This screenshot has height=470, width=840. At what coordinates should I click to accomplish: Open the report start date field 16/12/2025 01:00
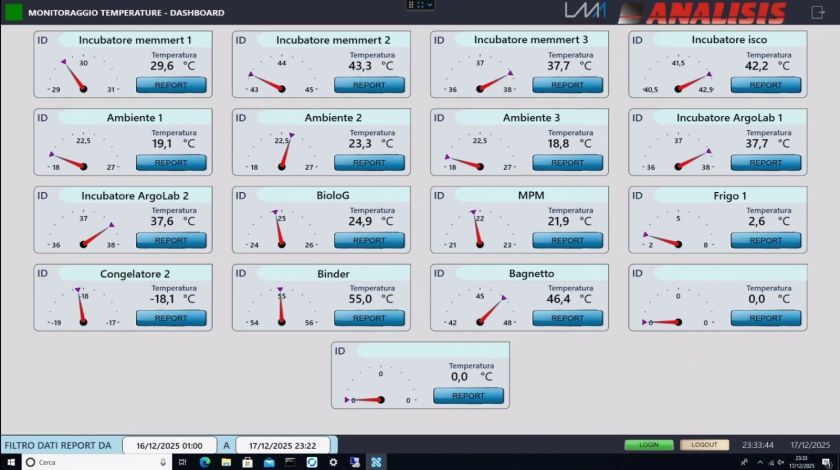pos(171,445)
